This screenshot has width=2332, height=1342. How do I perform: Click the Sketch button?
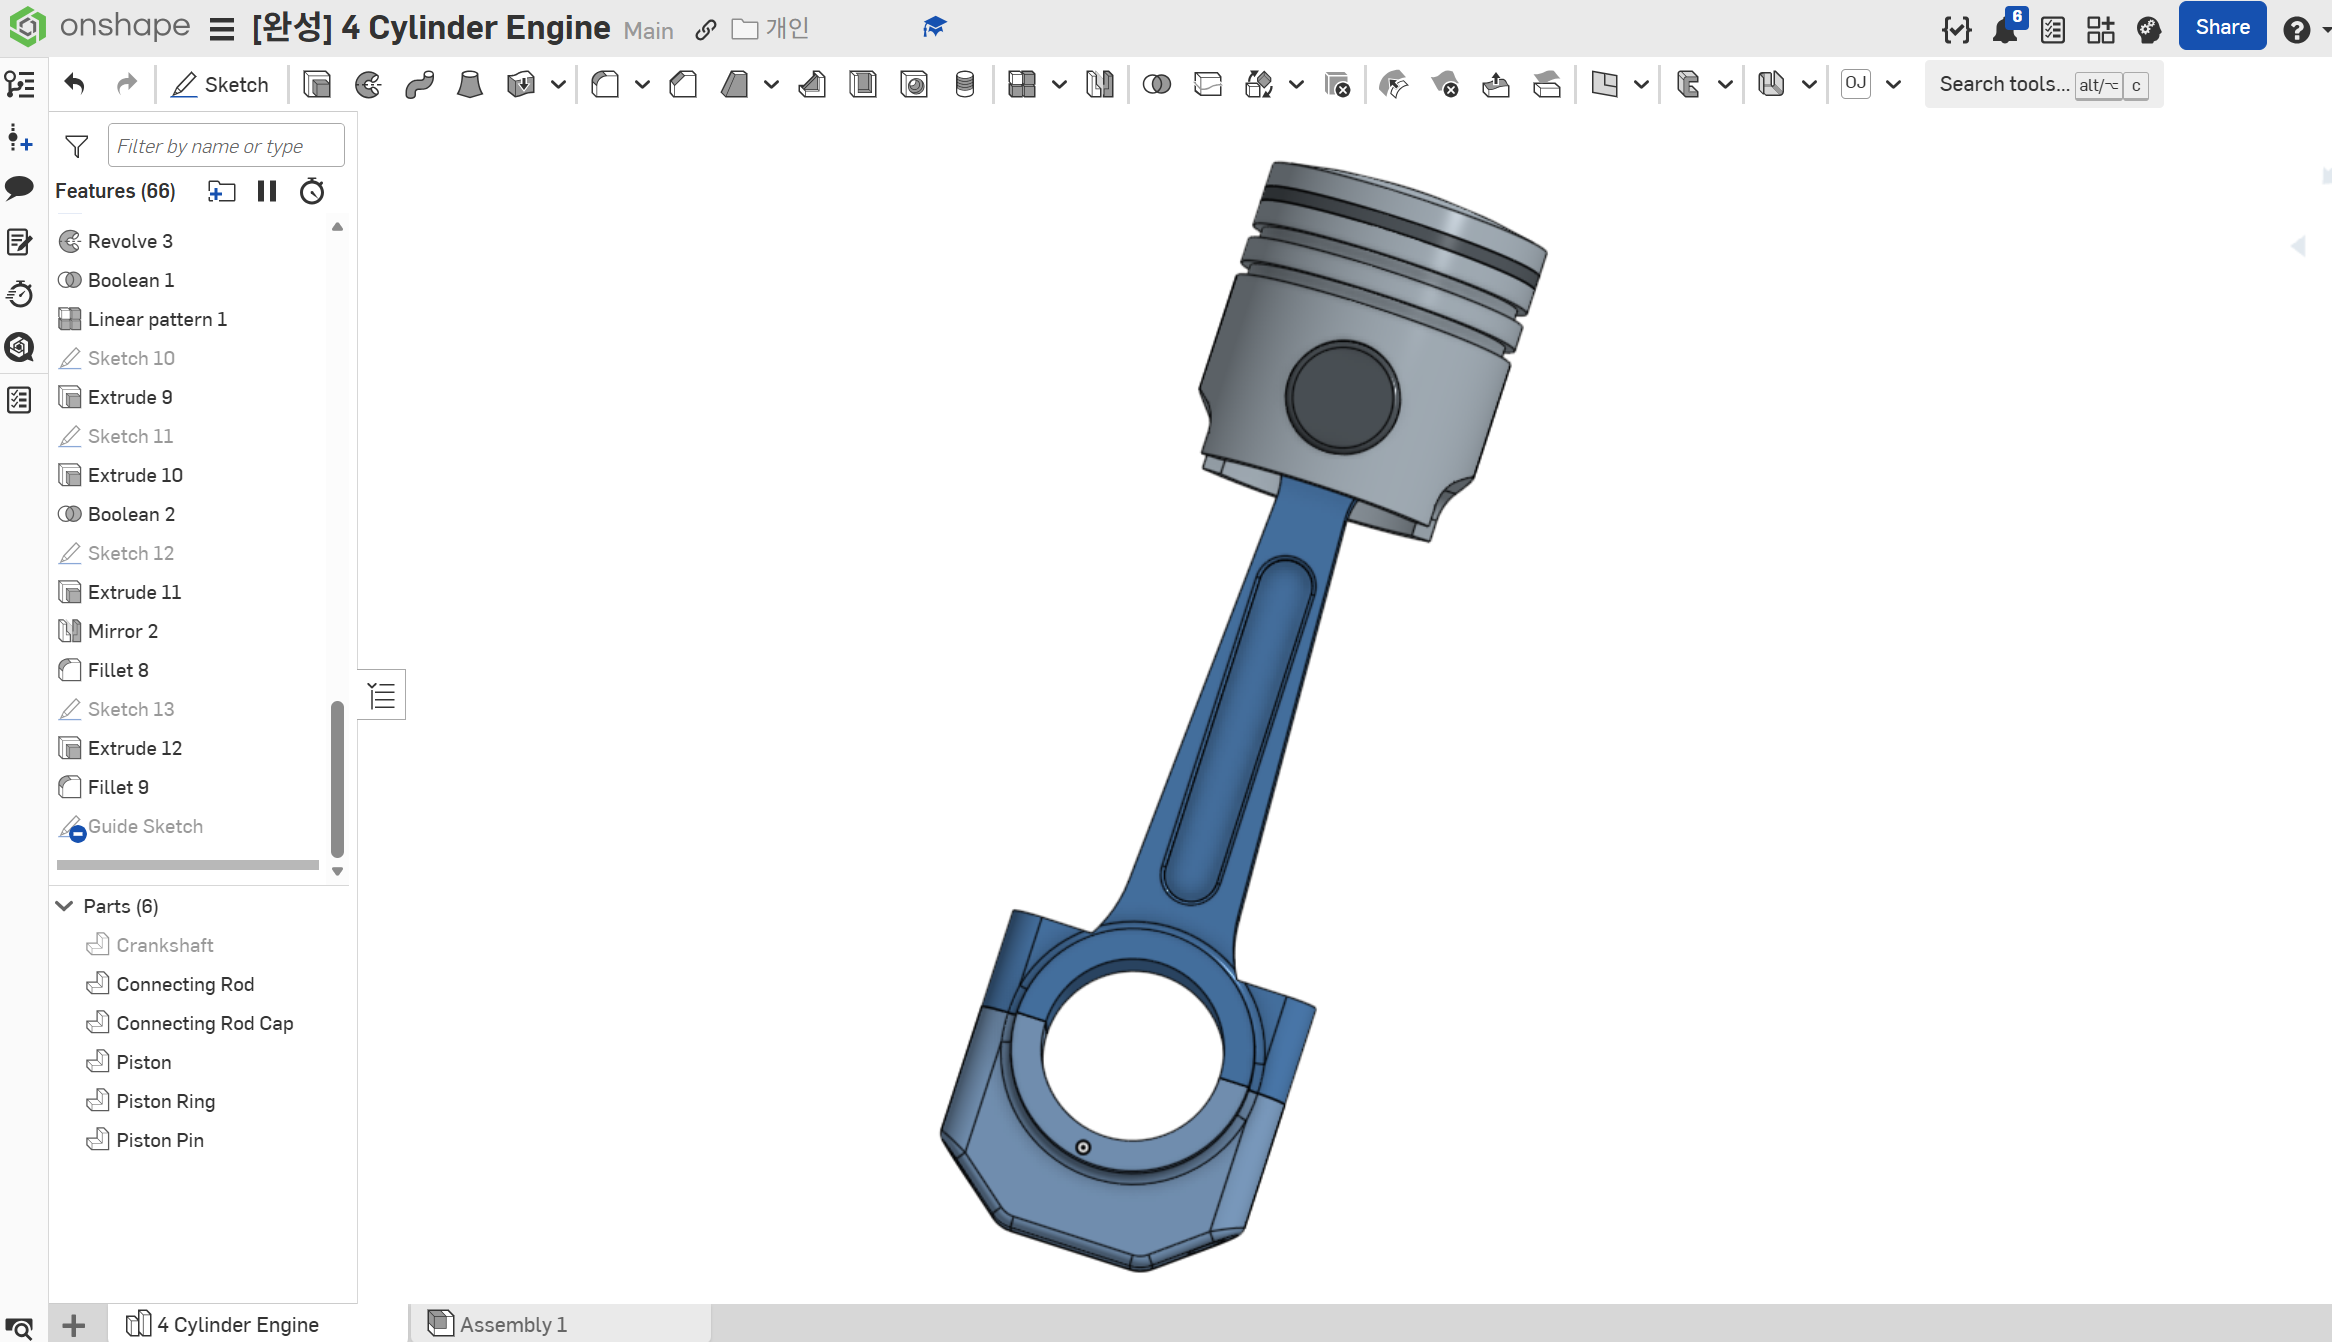(x=220, y=85)
